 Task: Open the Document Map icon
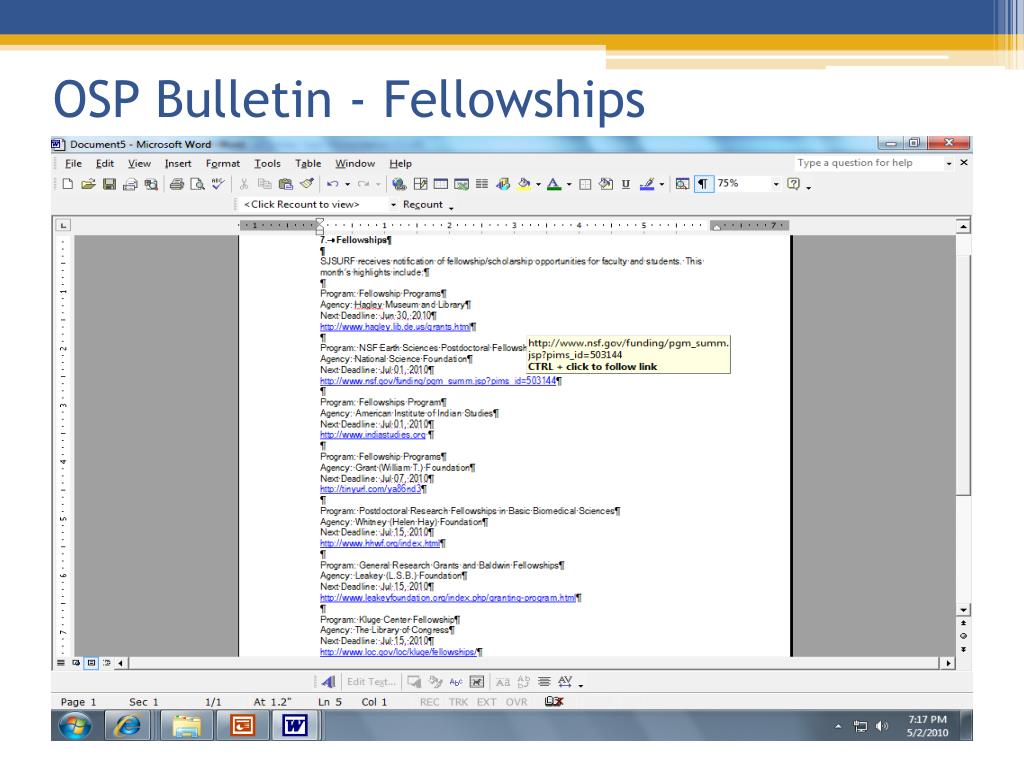point(682,184)
